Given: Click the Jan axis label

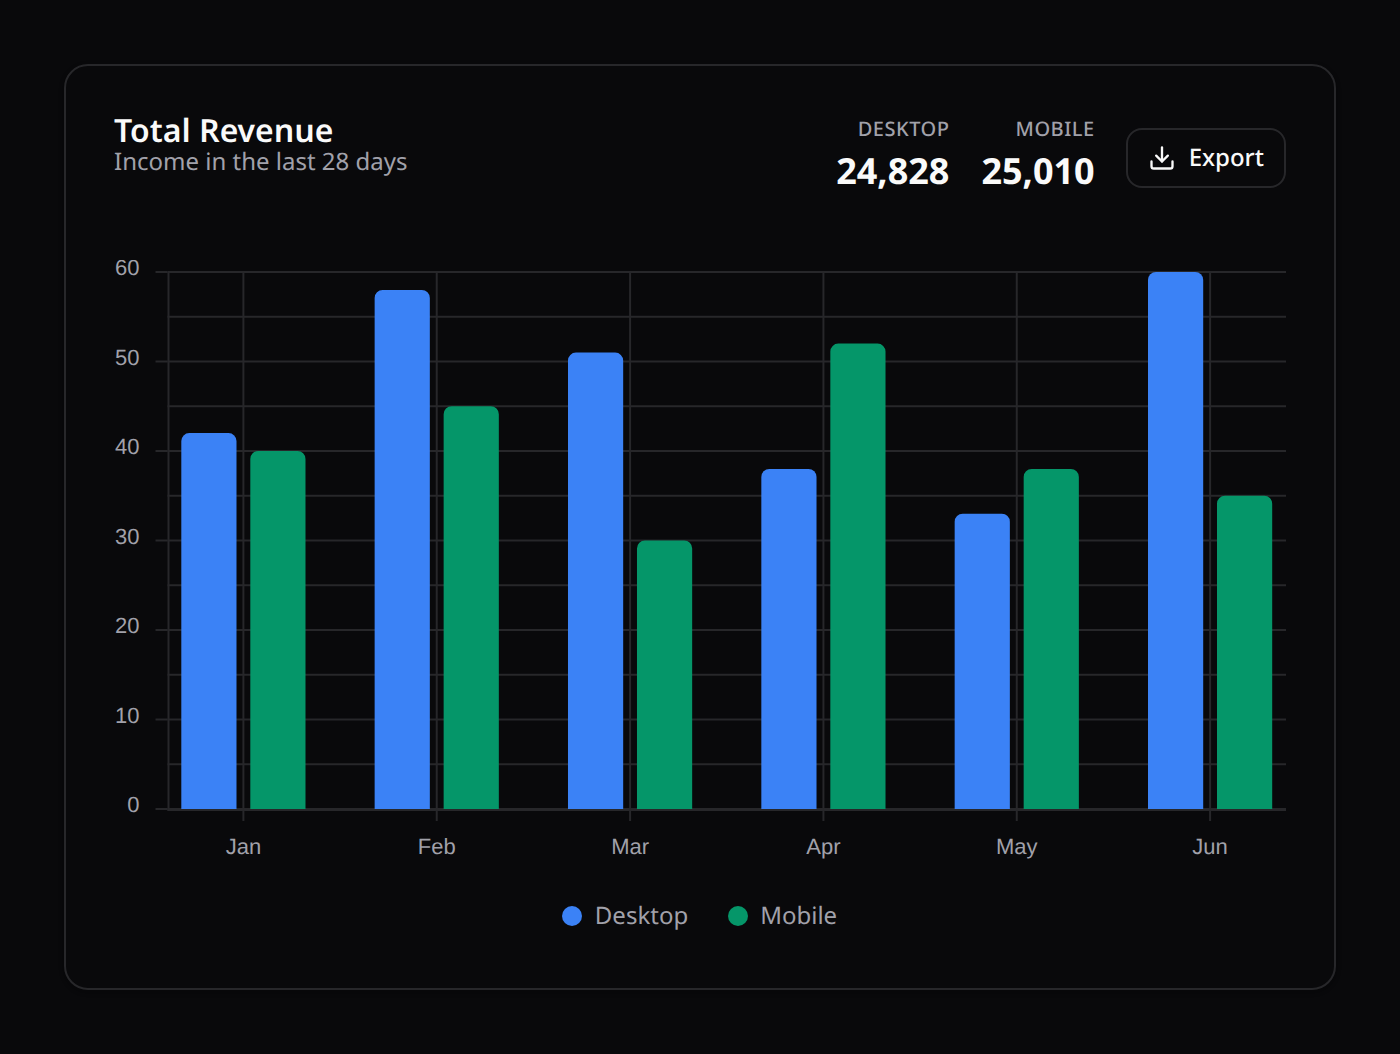Looking at the screenshot, I should pyautogui.click(x=243, y=847).
